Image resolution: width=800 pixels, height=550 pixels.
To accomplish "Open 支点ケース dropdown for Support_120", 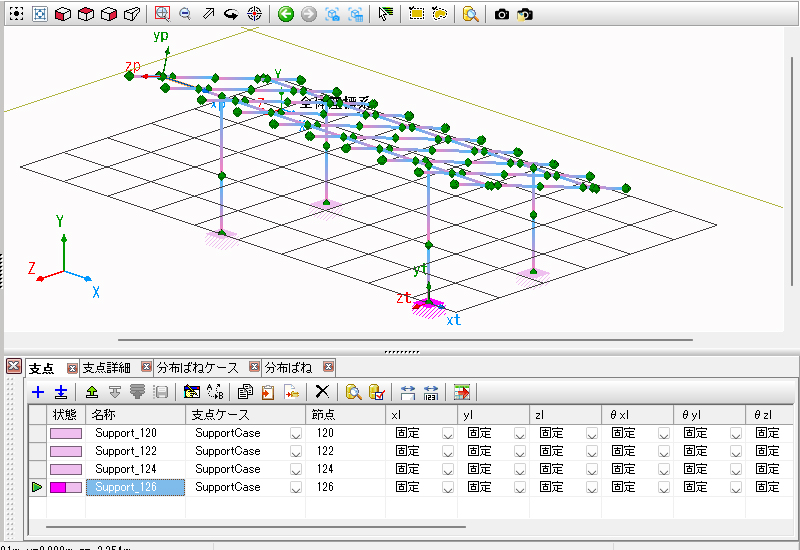I will click(295, 434).
